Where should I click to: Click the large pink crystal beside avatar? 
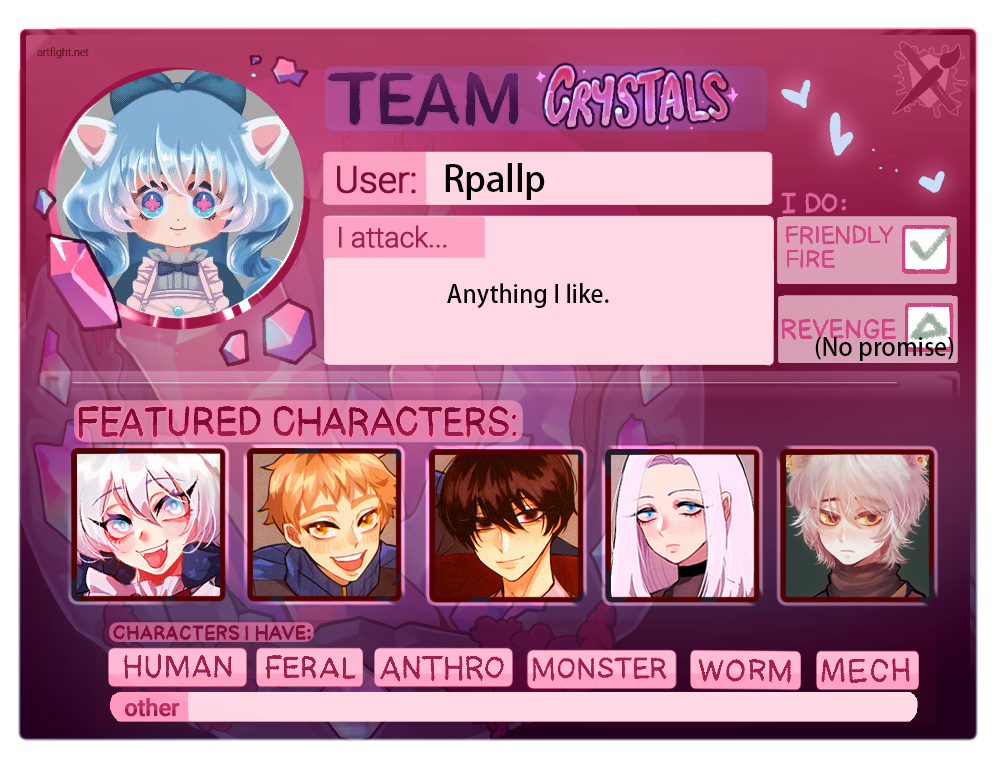(x=82, y=279)
